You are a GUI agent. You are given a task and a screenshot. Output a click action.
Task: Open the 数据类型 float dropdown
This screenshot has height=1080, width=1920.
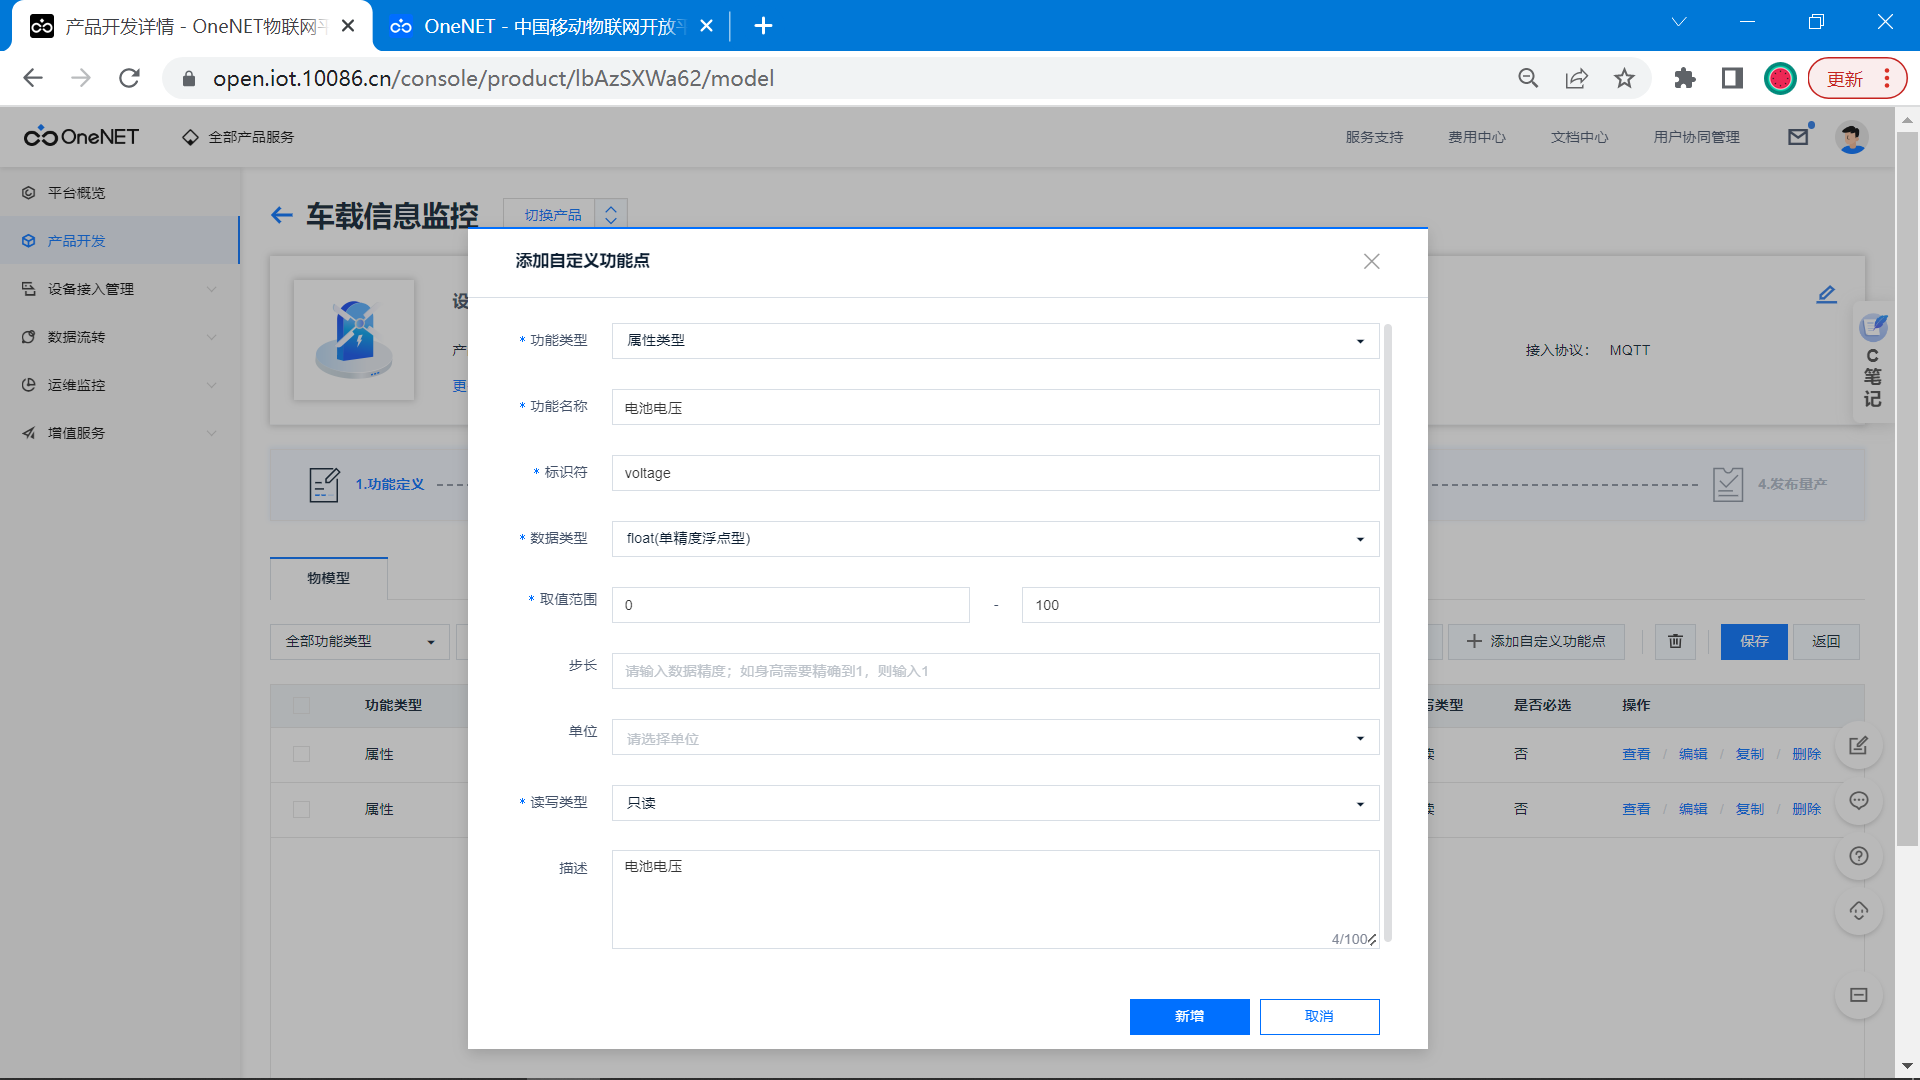(x=994, y=538)
